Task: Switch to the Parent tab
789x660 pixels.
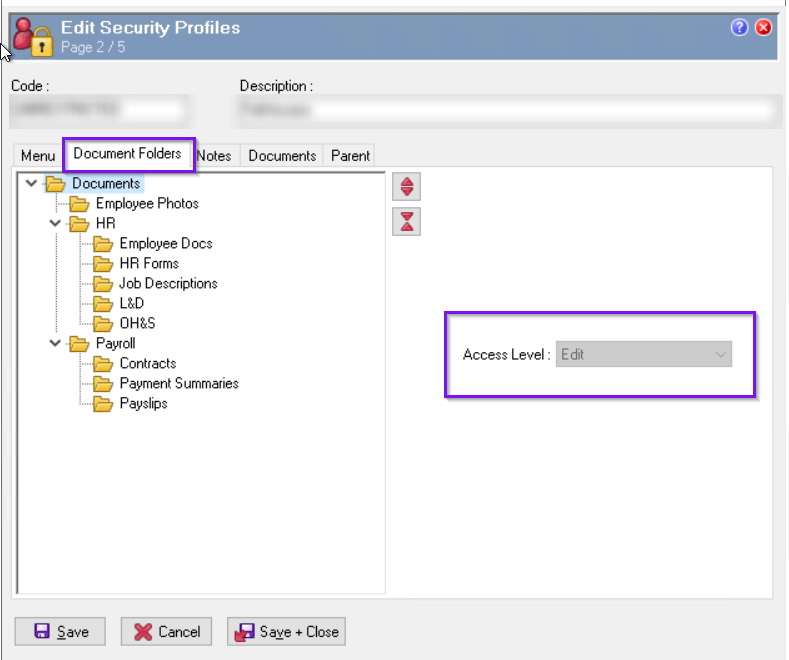Action: (350, 156)
